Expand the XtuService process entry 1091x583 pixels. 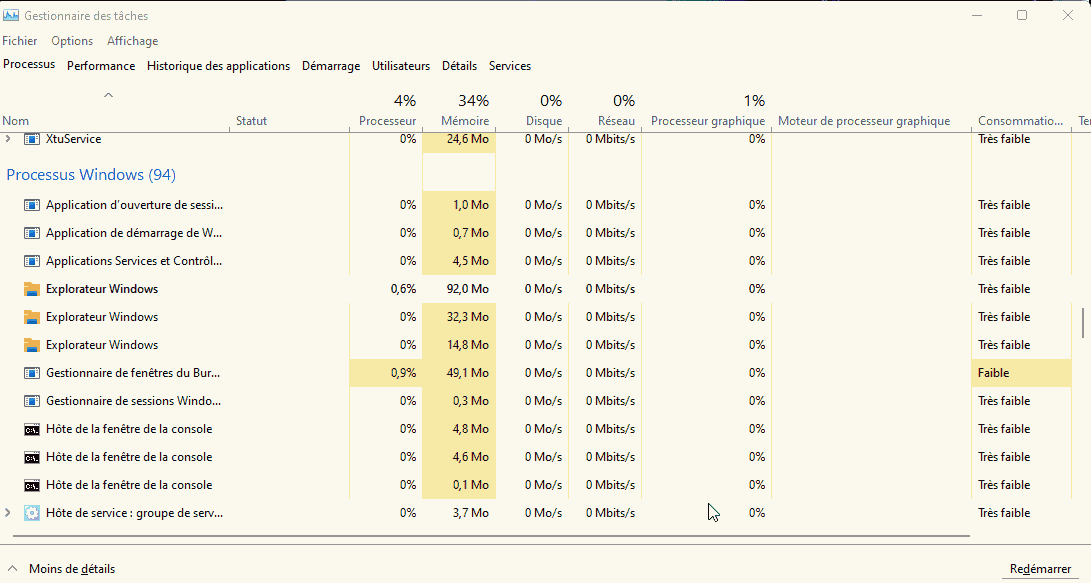[x=8, y=139]
